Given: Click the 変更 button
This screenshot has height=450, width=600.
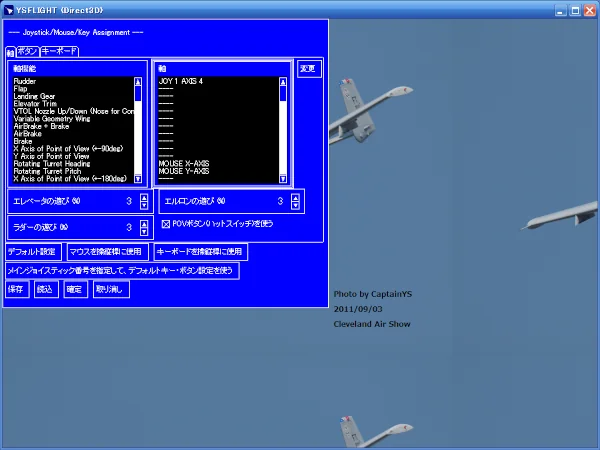Looking at the screenshot, I should [309, 69].
